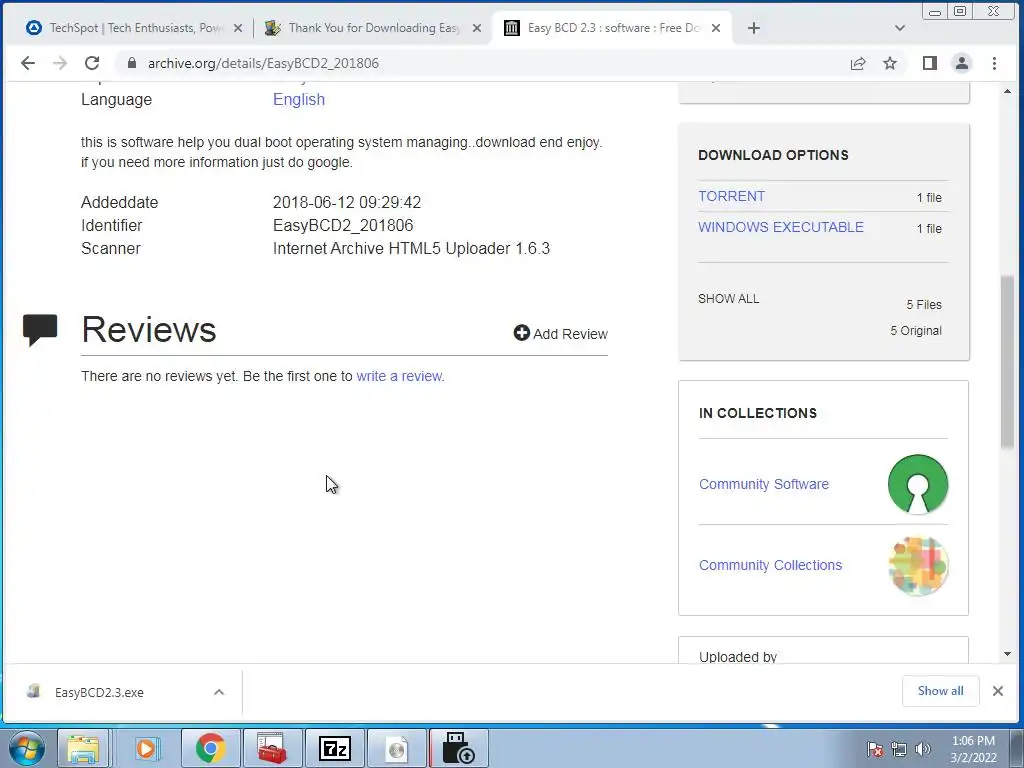This screenshot has height=768, width=1024.
Task: Click the scrollbar up arrow
Action: [x=1007, y=91]
